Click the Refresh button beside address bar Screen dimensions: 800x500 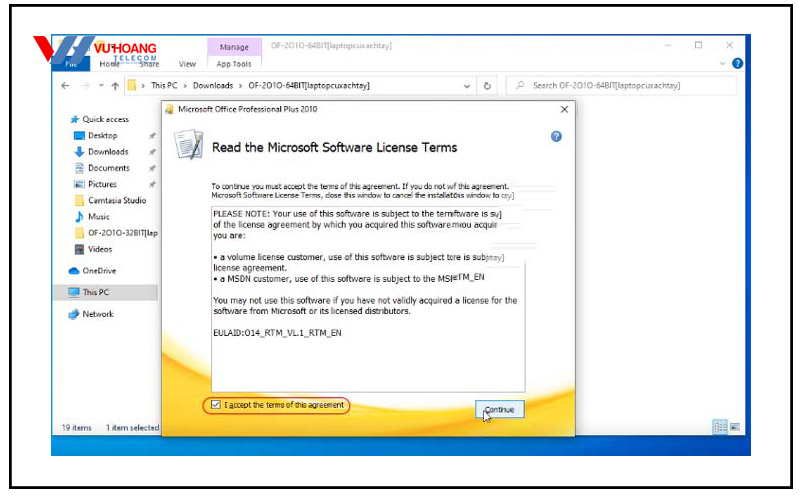(x=487, y=86)
